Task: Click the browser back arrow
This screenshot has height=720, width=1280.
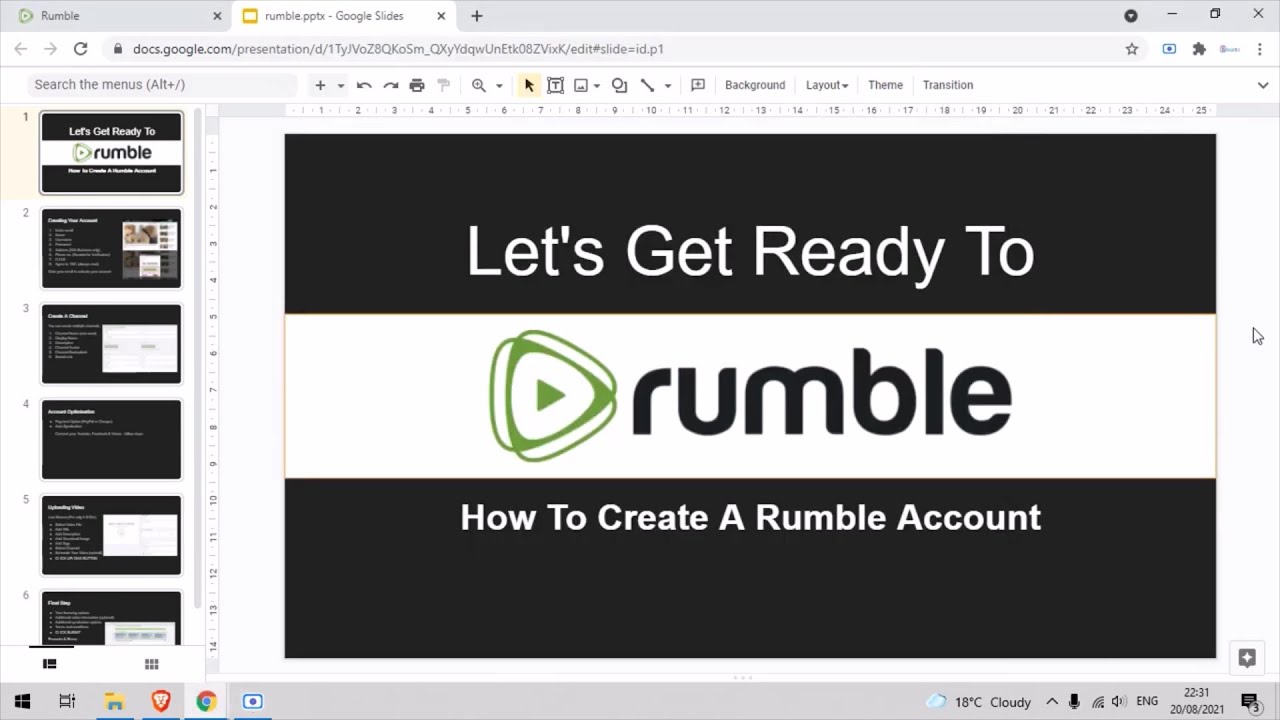Action: point(21,49)
